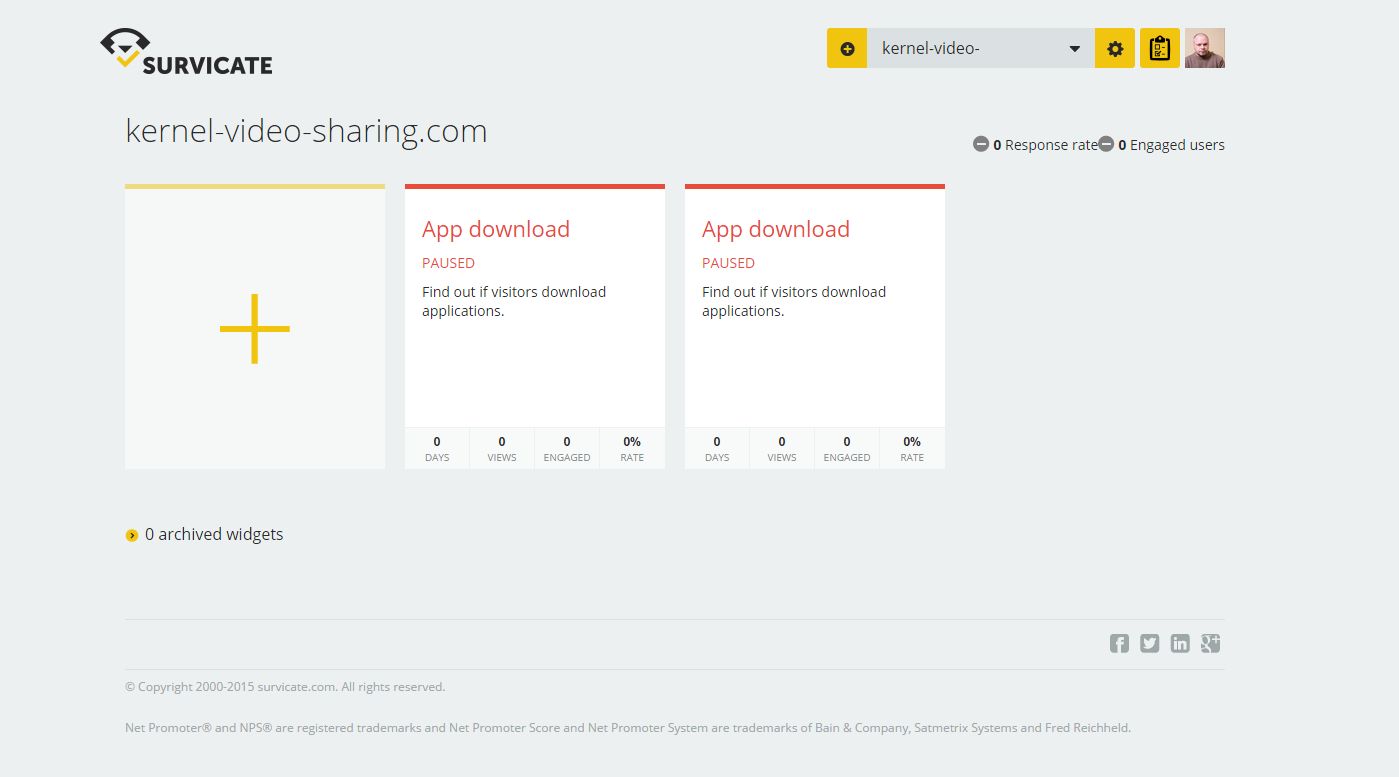Click the minus icon beside Response rate
1399x777 pixels.
[981, 144]
